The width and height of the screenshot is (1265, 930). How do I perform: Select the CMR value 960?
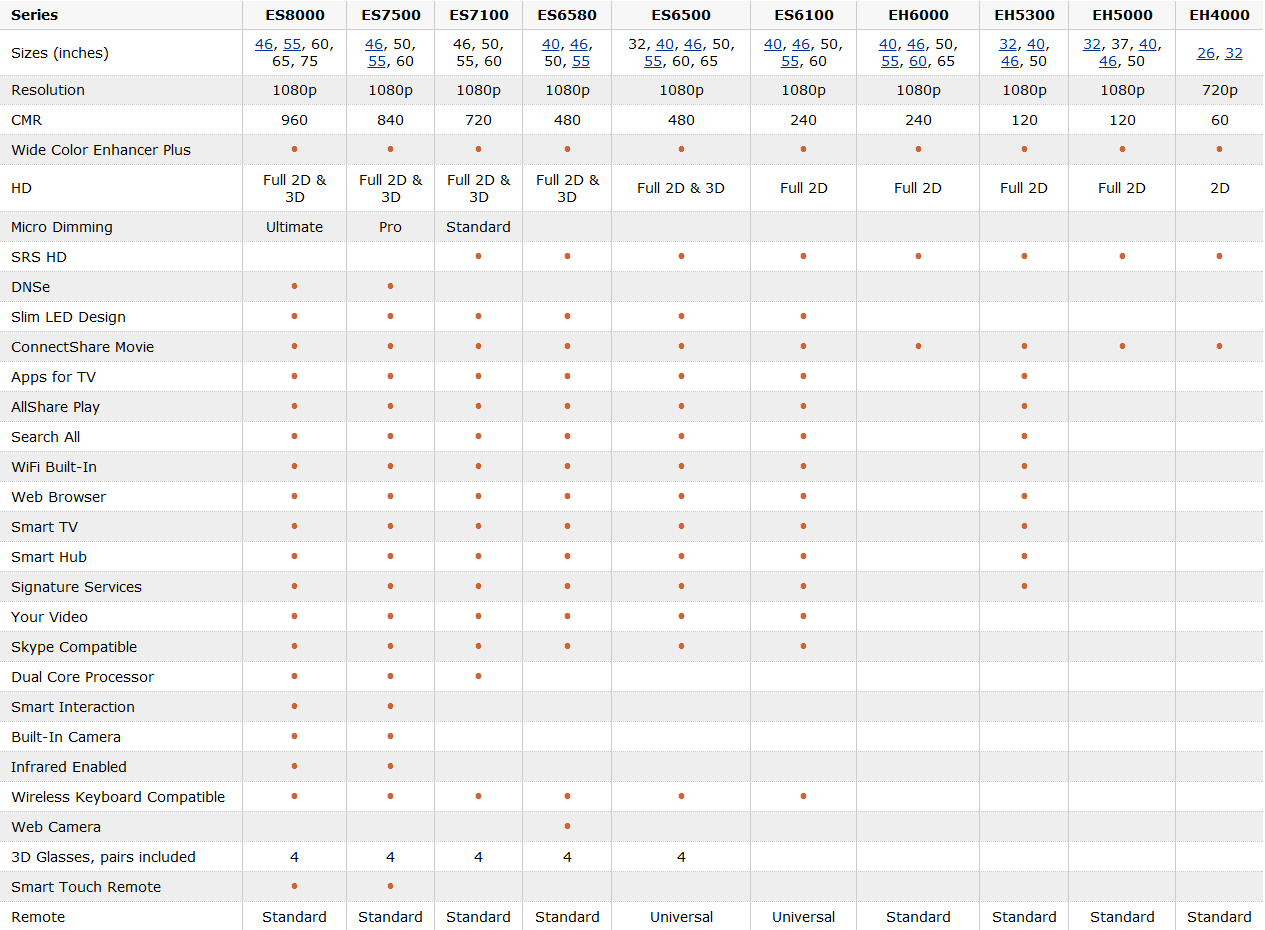[295, 120]
